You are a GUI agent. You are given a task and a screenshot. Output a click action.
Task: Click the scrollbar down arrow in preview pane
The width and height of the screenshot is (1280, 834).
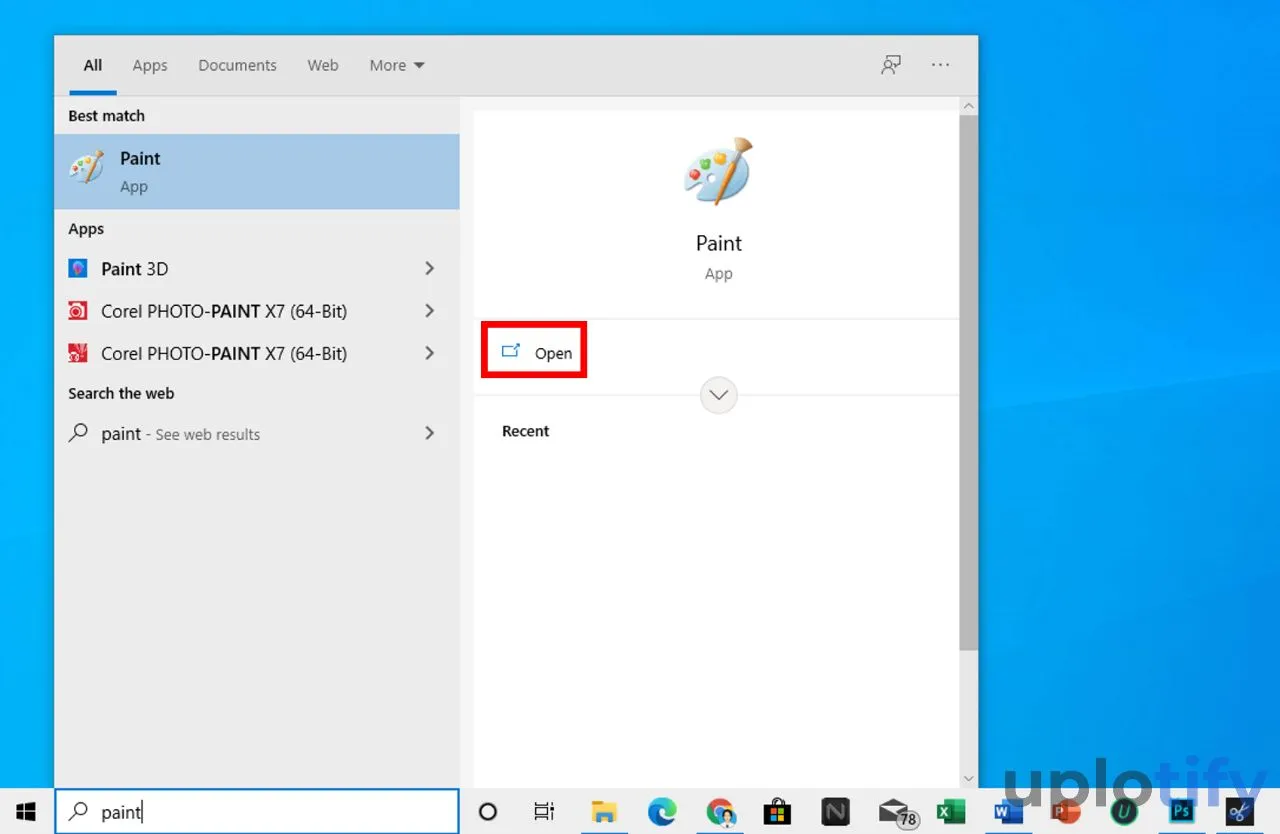(x=968, y=779)
